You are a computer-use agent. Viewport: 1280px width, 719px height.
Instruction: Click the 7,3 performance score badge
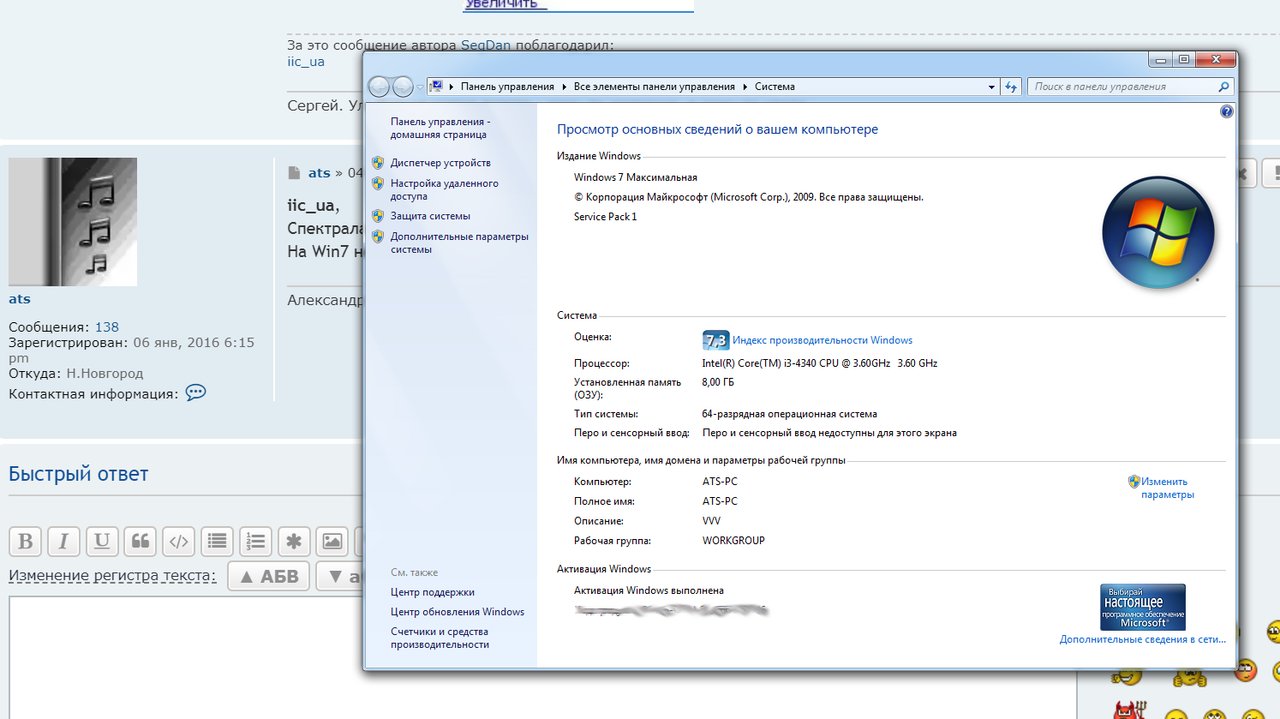(x=716, y=340)
